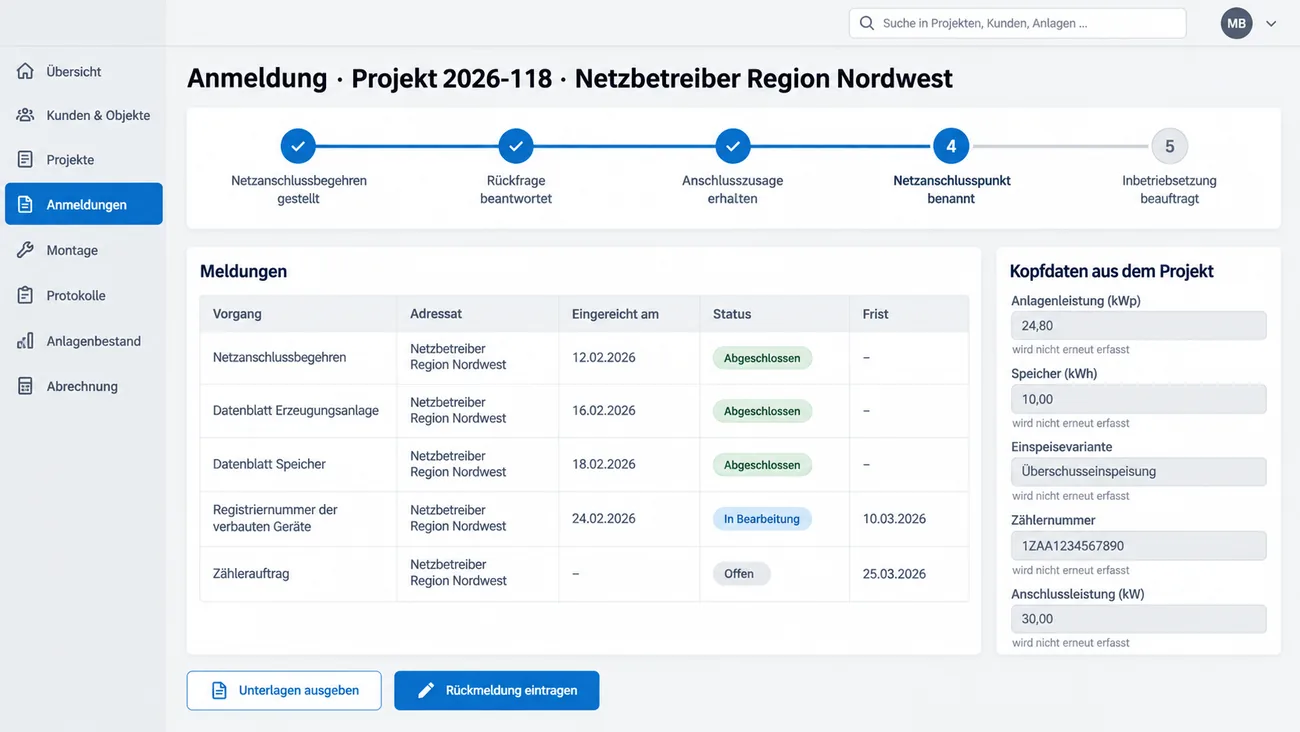Click the Anmeldungen file icon in sidebar
The image size is (1300, 732).
click(25, 204)
